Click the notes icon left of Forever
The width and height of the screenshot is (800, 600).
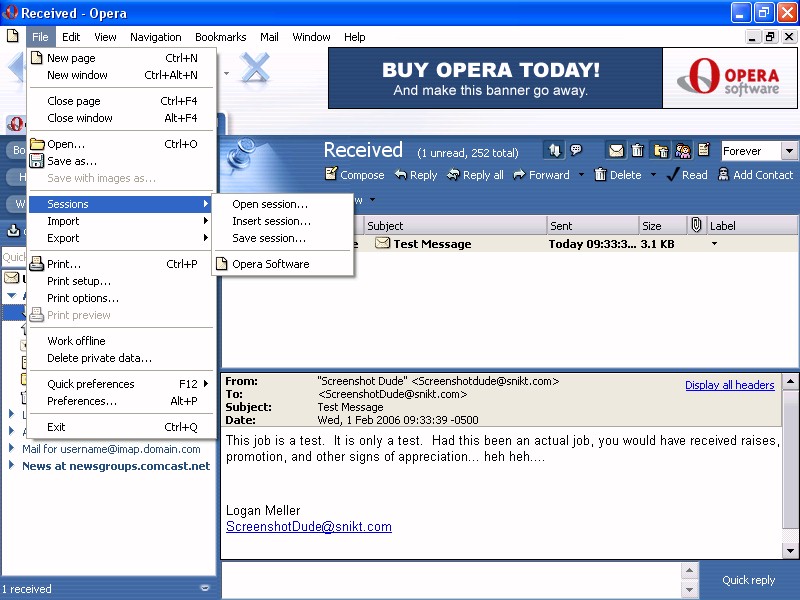click(704, 150)
